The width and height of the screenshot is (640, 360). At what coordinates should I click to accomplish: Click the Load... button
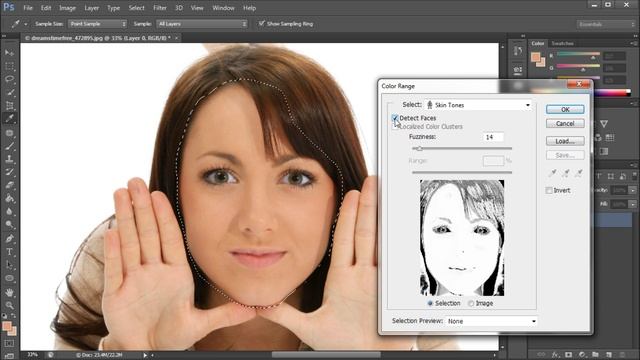(x=565, y=141)
